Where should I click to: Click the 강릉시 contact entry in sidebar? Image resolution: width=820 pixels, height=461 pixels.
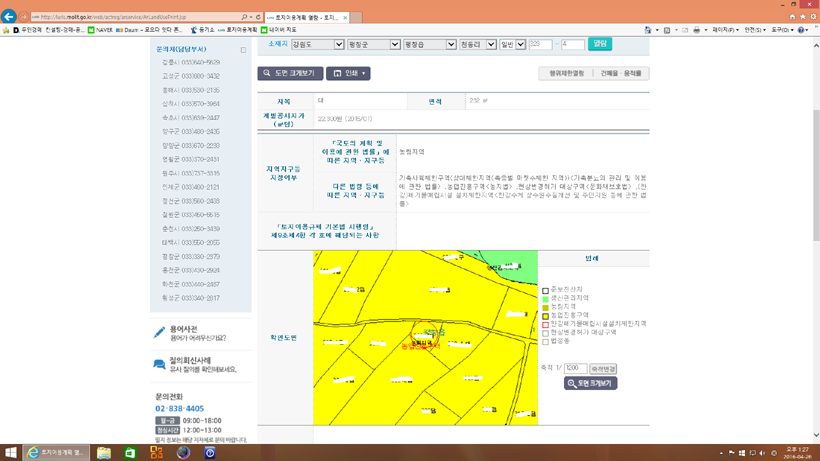pos(191,62)
